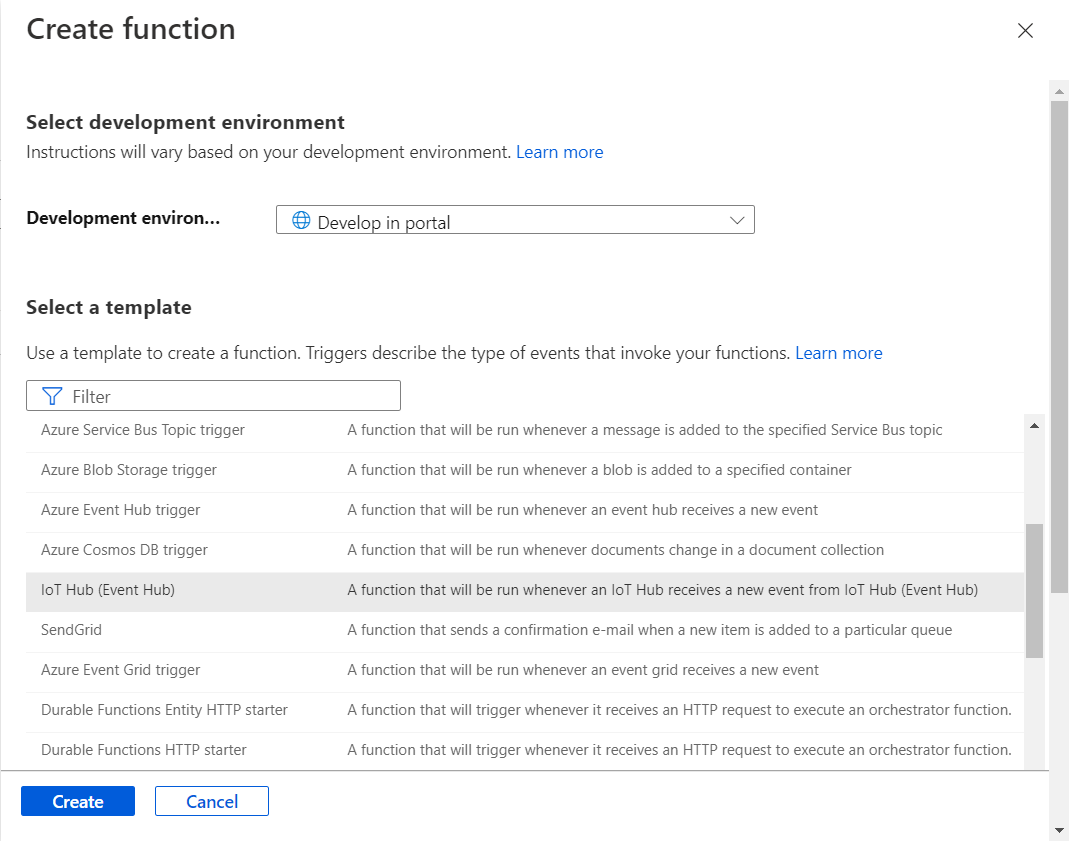Click the funnel filter icon
Viewport: 1069px width, 841px height.
52,396
